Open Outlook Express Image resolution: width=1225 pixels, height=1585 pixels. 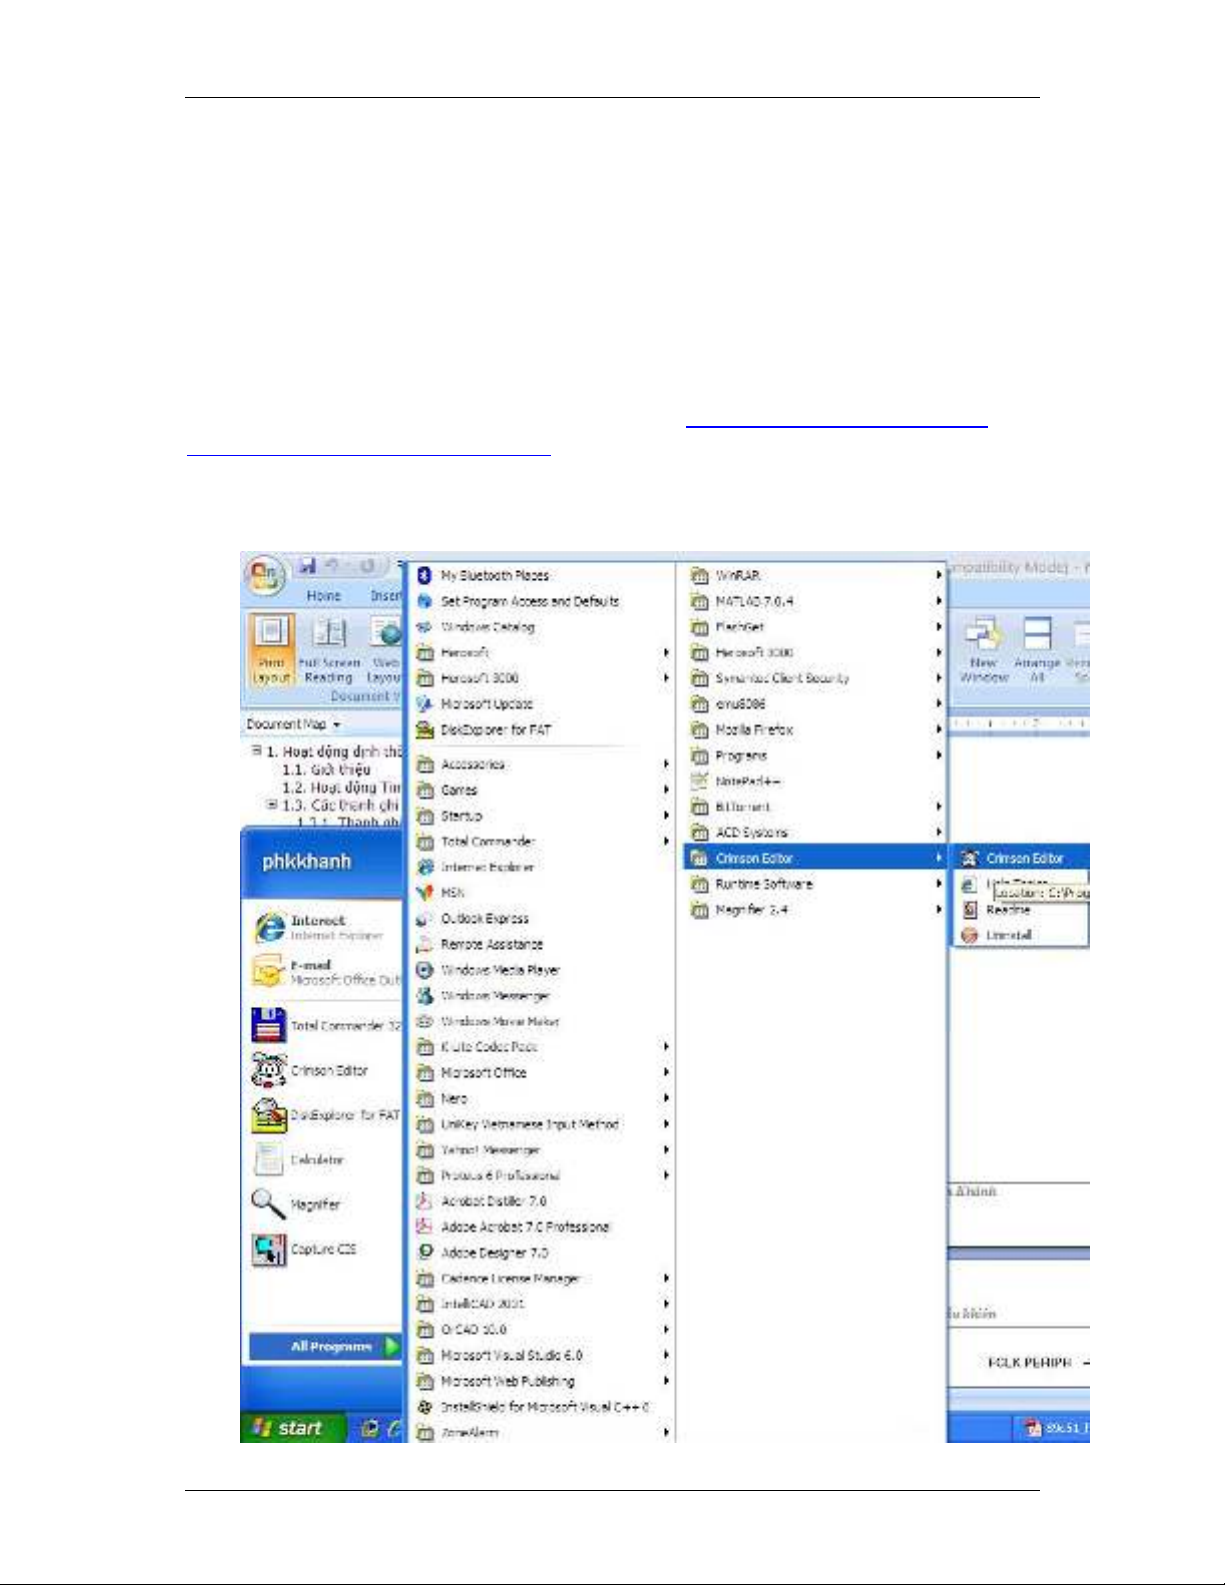click(473, 918)
